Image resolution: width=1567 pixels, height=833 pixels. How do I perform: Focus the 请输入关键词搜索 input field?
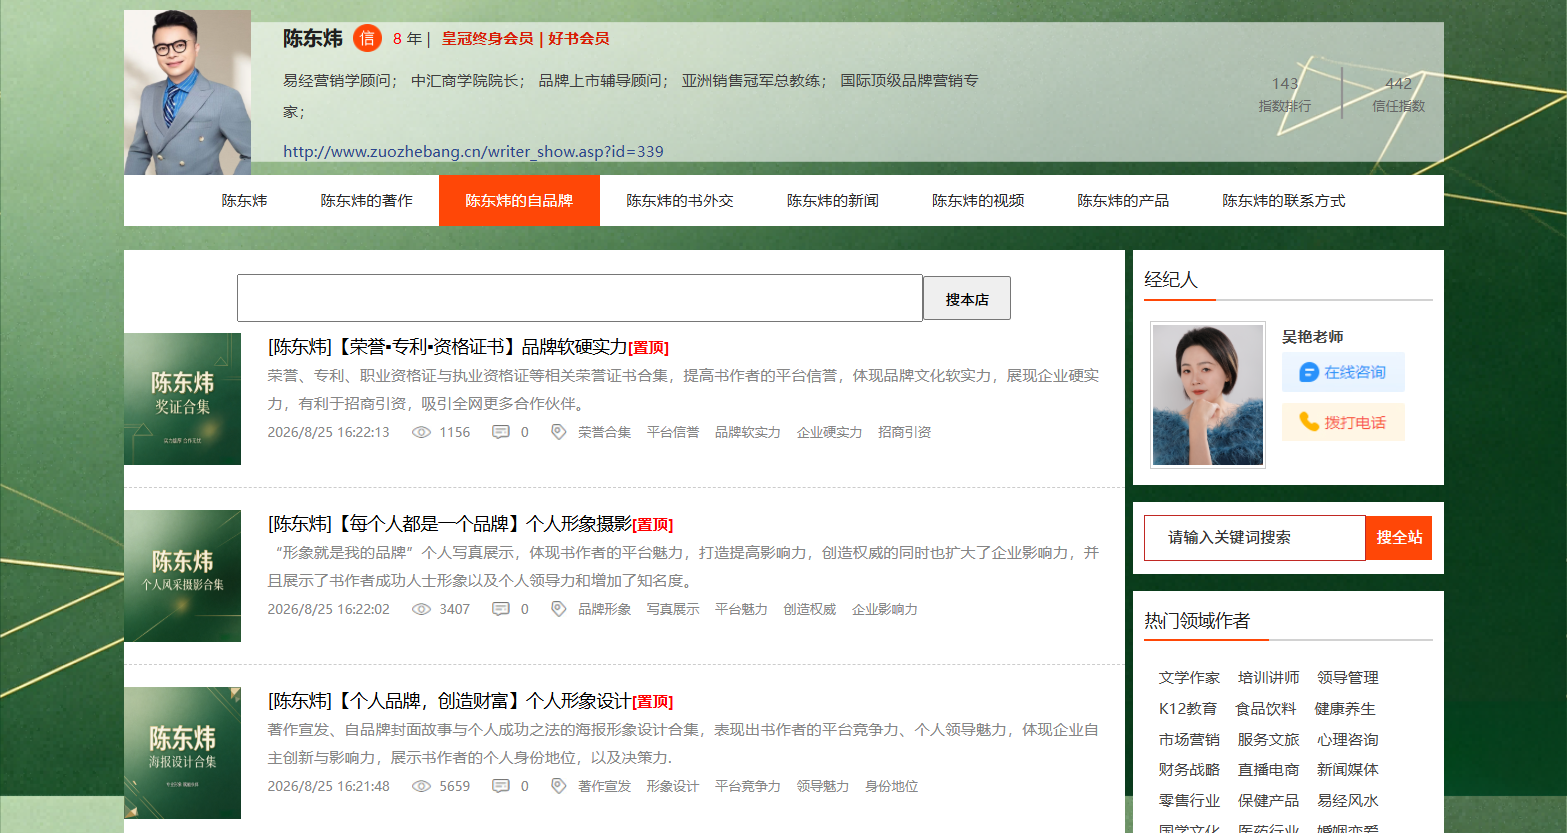[x=1255, y=538]
